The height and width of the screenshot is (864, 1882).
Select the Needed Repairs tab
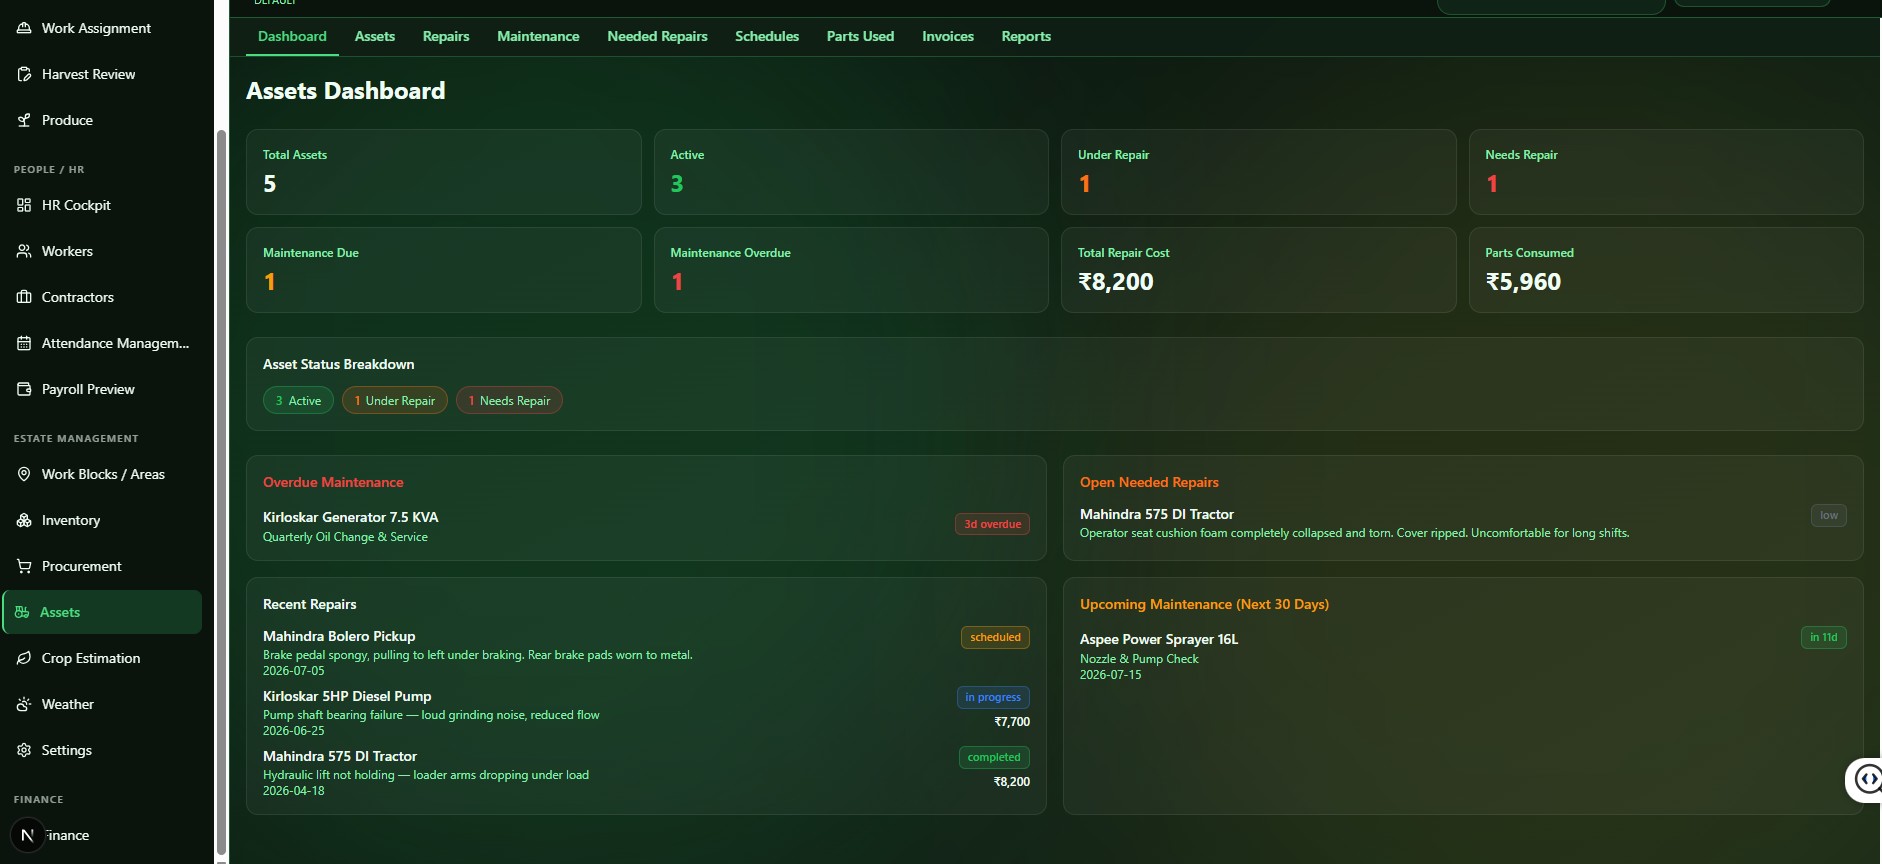click(x=657, y=36)
